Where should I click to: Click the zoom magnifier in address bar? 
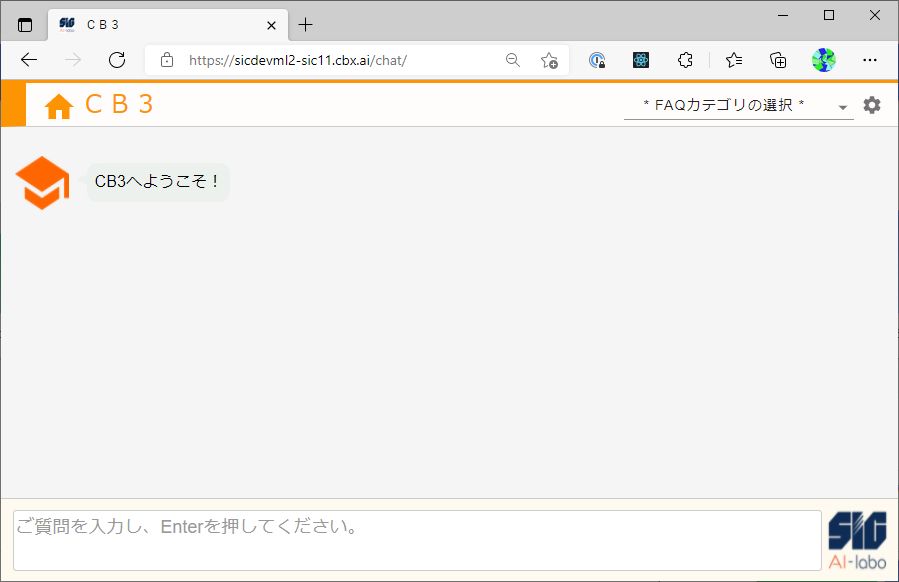[x=513, y=60]
